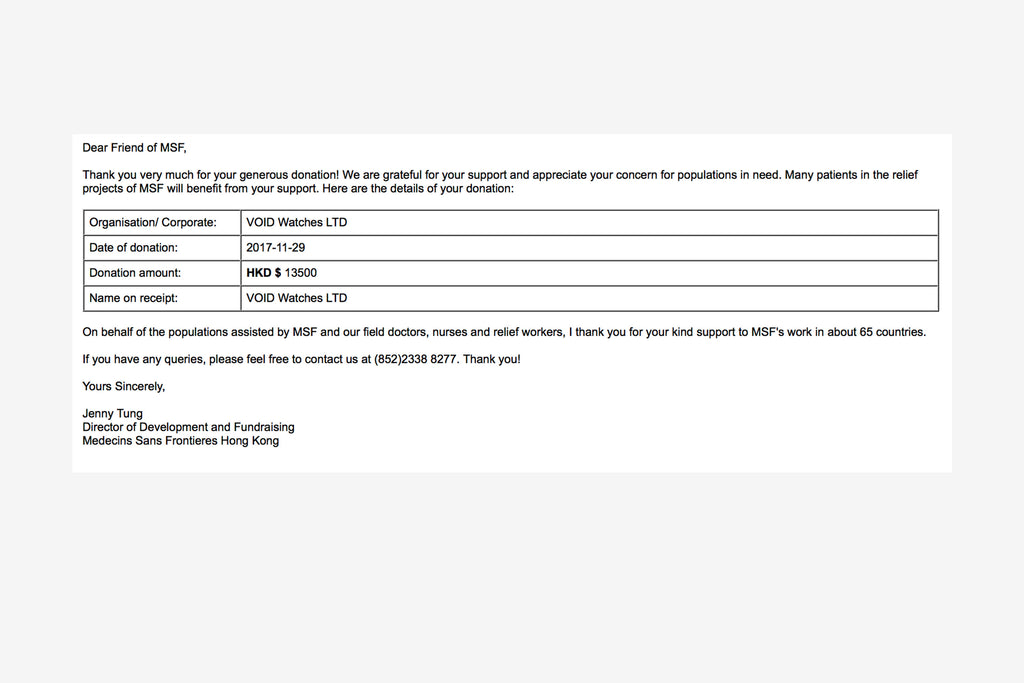1024x683 pixels.
Task: Click the "Yours Sincerely," closing line
Action: (124, 386)
